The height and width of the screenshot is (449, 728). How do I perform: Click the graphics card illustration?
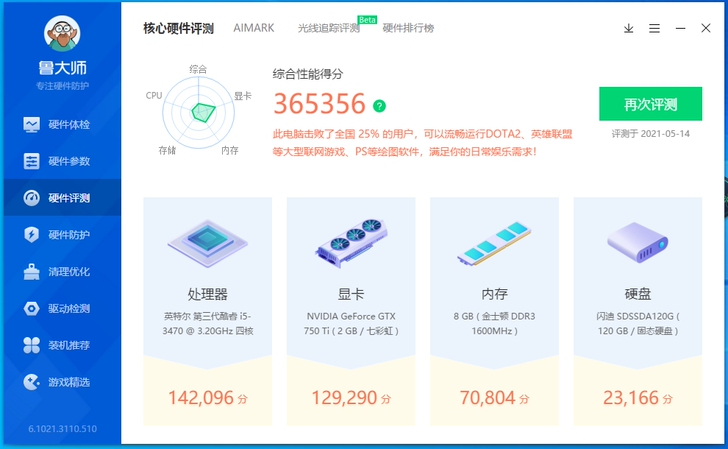351,243
